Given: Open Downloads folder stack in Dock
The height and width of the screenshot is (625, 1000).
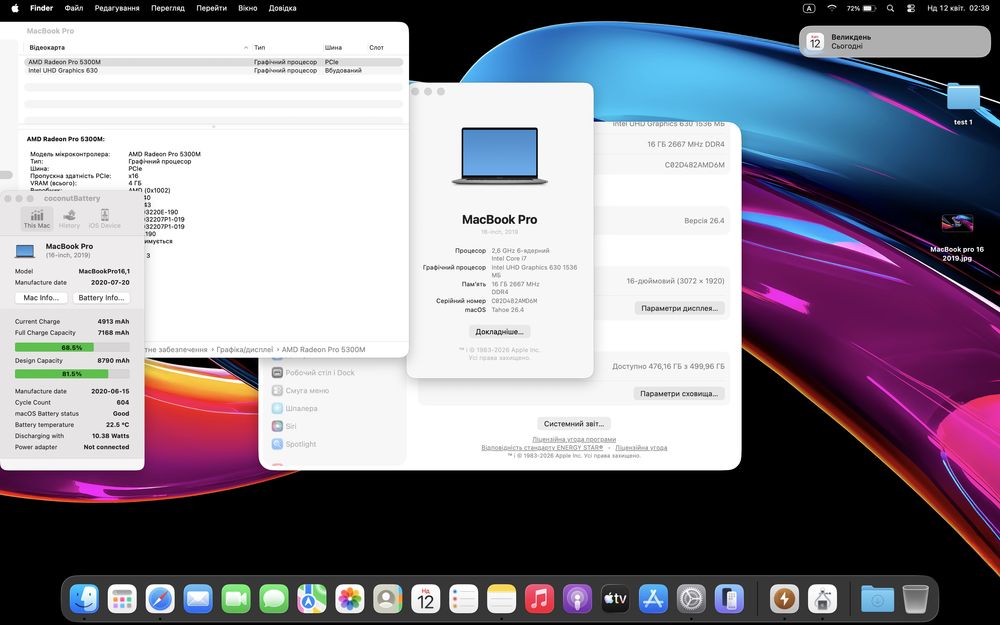Looking at the screenshot, I should click(878, 599).
